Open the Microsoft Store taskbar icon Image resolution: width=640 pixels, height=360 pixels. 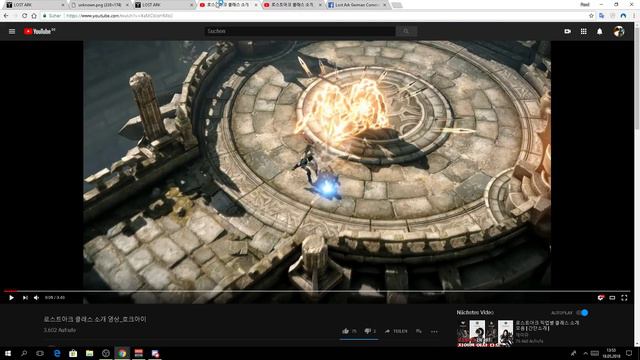73,353
